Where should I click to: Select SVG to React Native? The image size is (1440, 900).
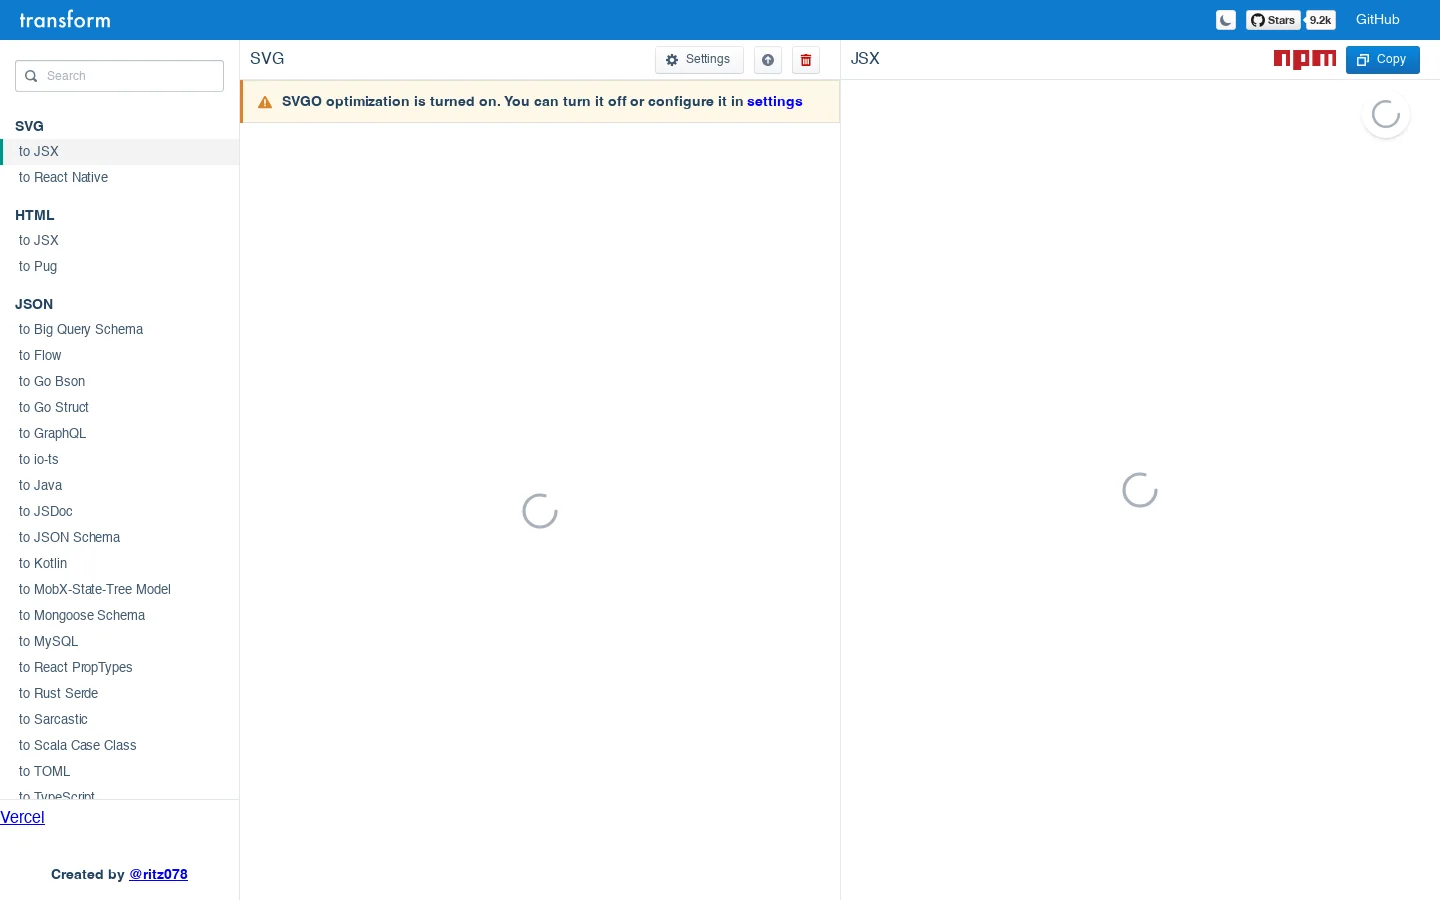tap(119, 178)
